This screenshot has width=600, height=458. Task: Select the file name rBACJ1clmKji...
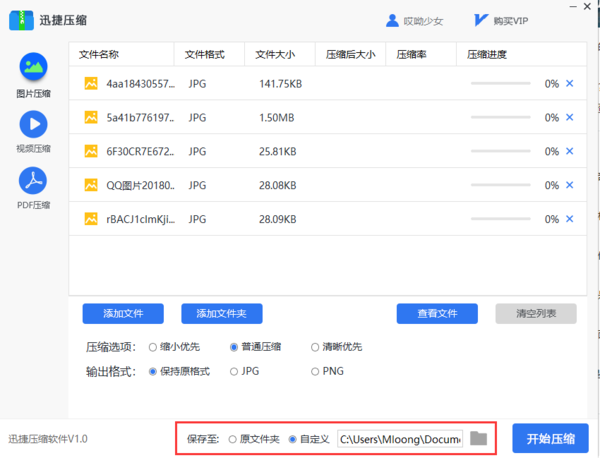coord(140,219)
